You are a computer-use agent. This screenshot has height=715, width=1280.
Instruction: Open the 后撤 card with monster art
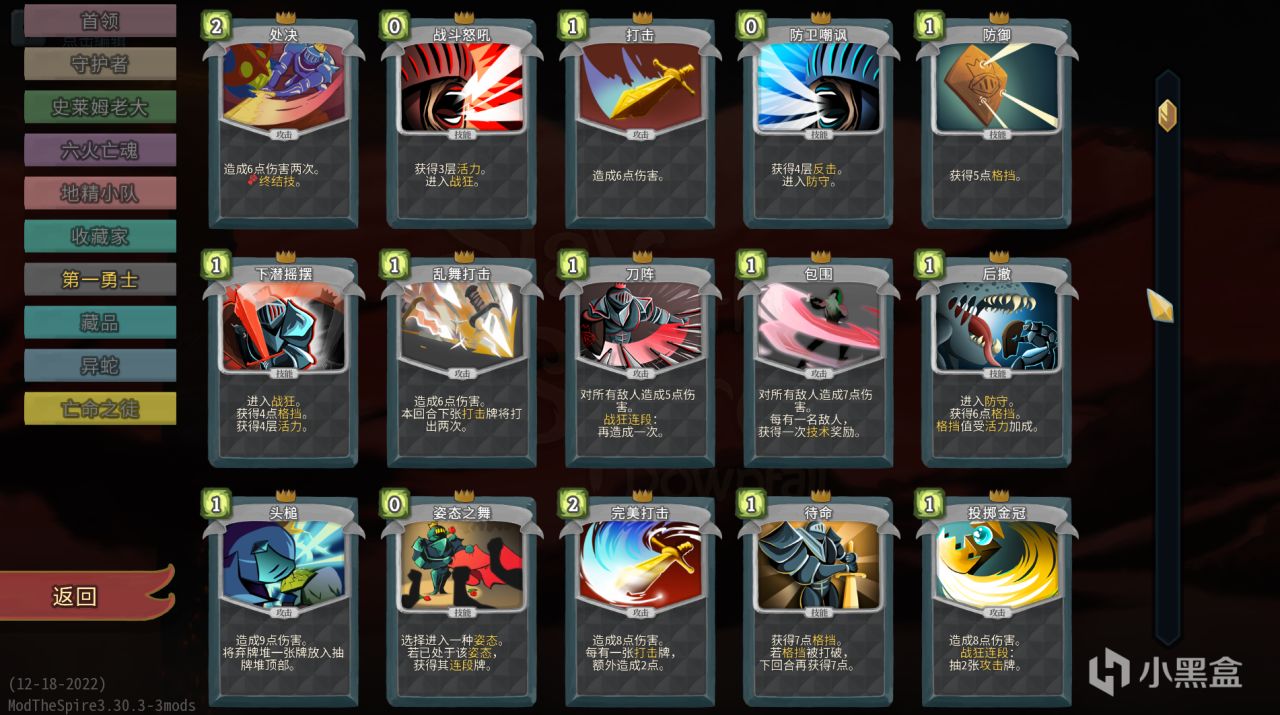(x=996, y=363)
